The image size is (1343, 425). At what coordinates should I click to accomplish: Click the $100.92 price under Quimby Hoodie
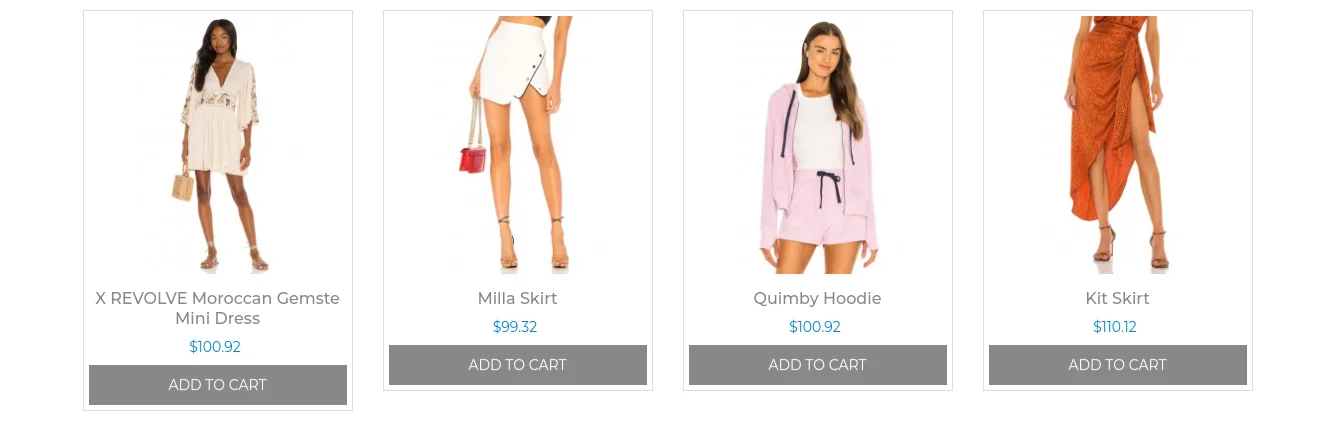click(815, 327)
